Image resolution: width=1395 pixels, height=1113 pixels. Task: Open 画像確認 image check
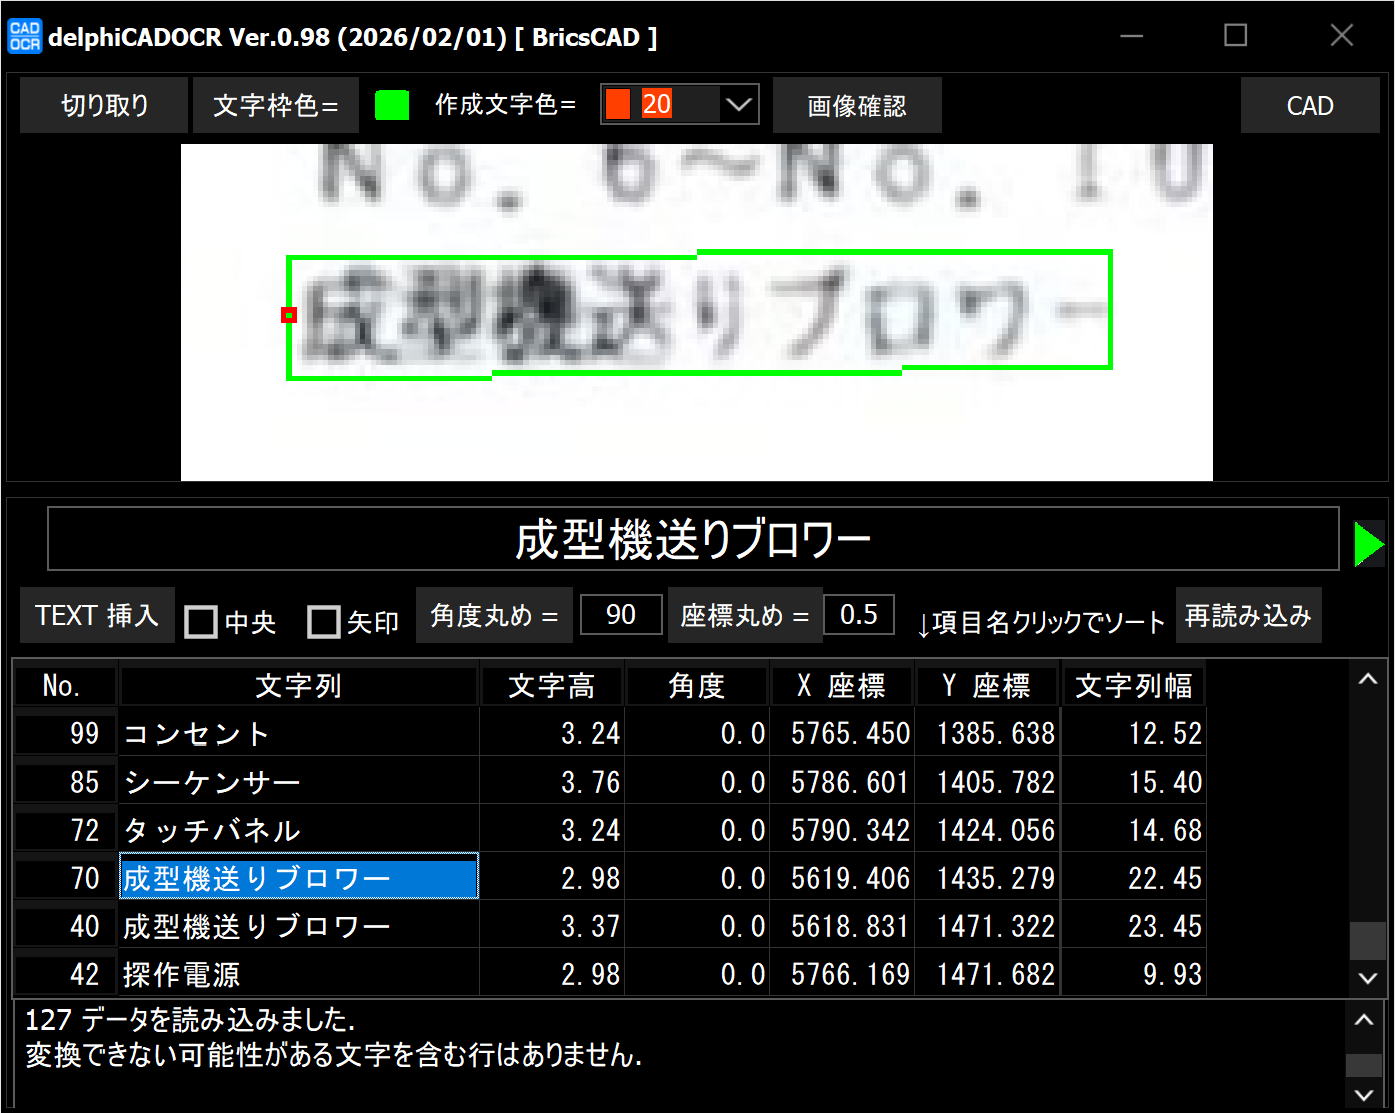pos(856,106)
